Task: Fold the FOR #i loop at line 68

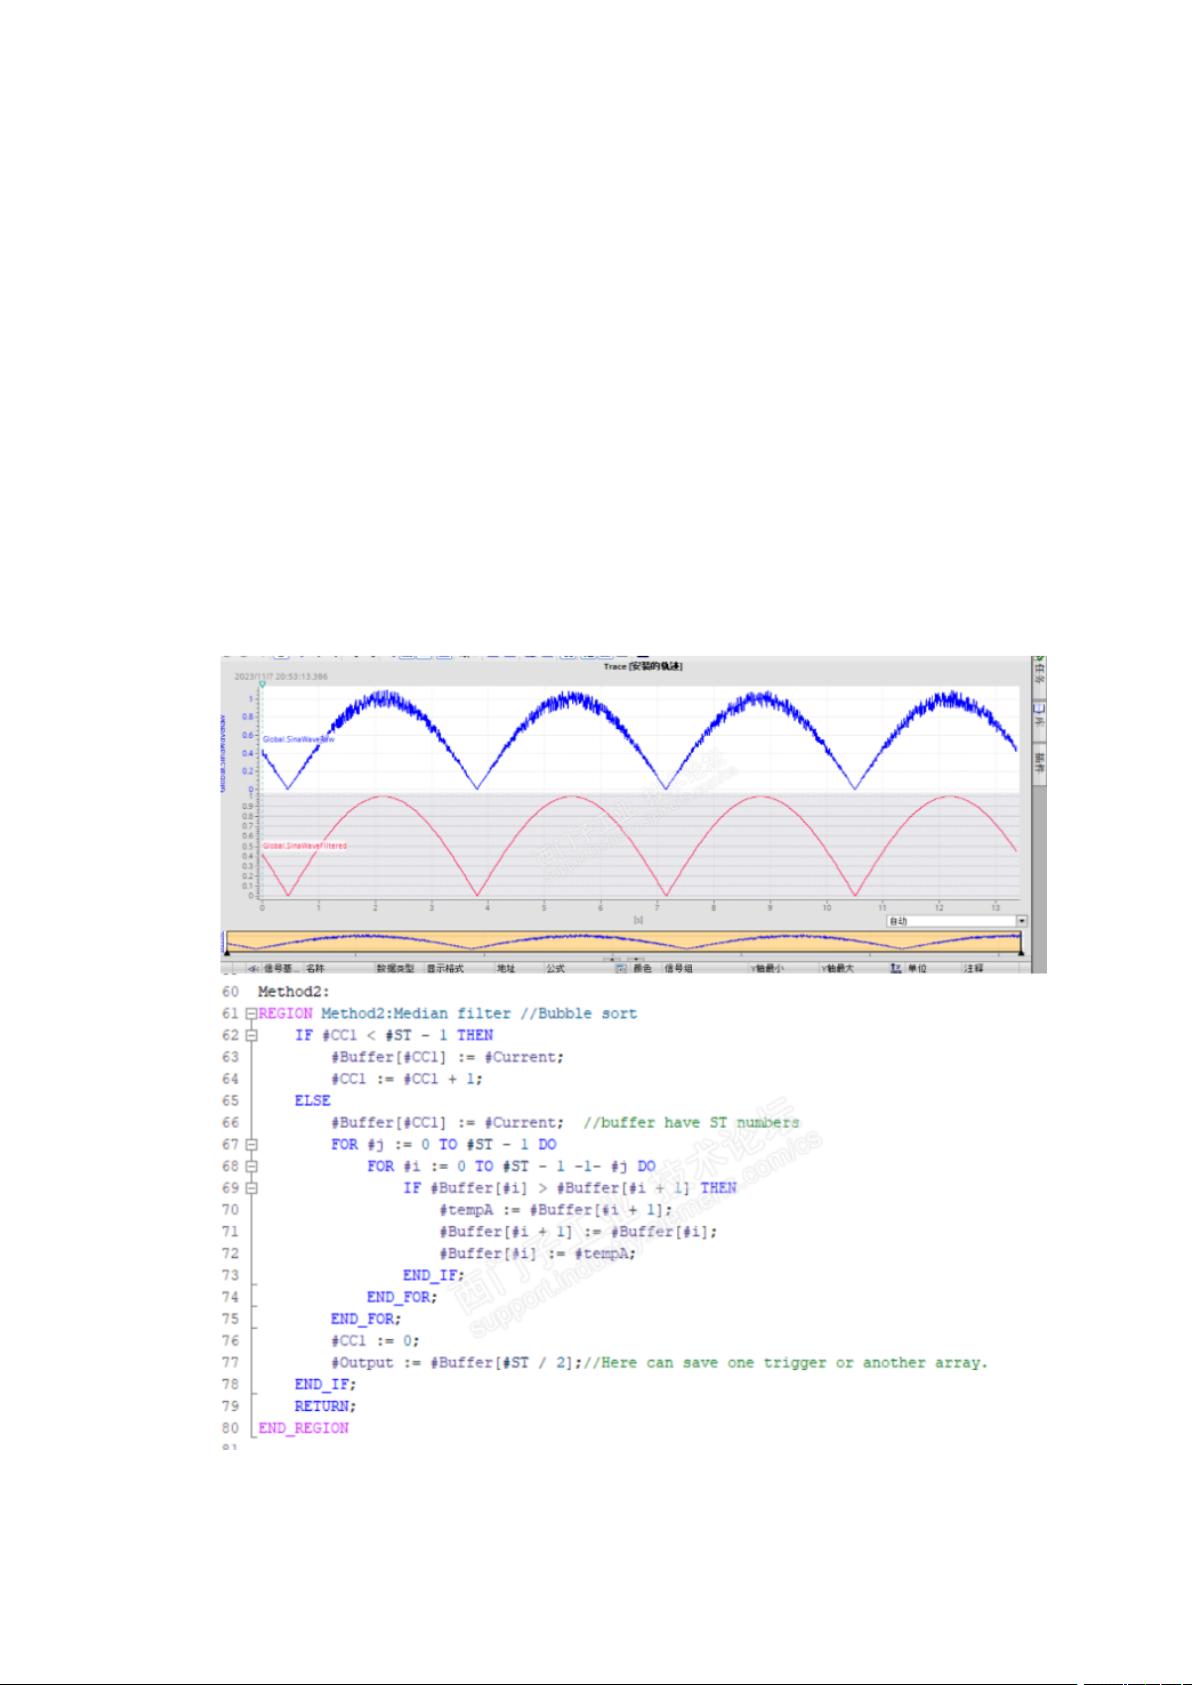Action: click(251, 1167)
